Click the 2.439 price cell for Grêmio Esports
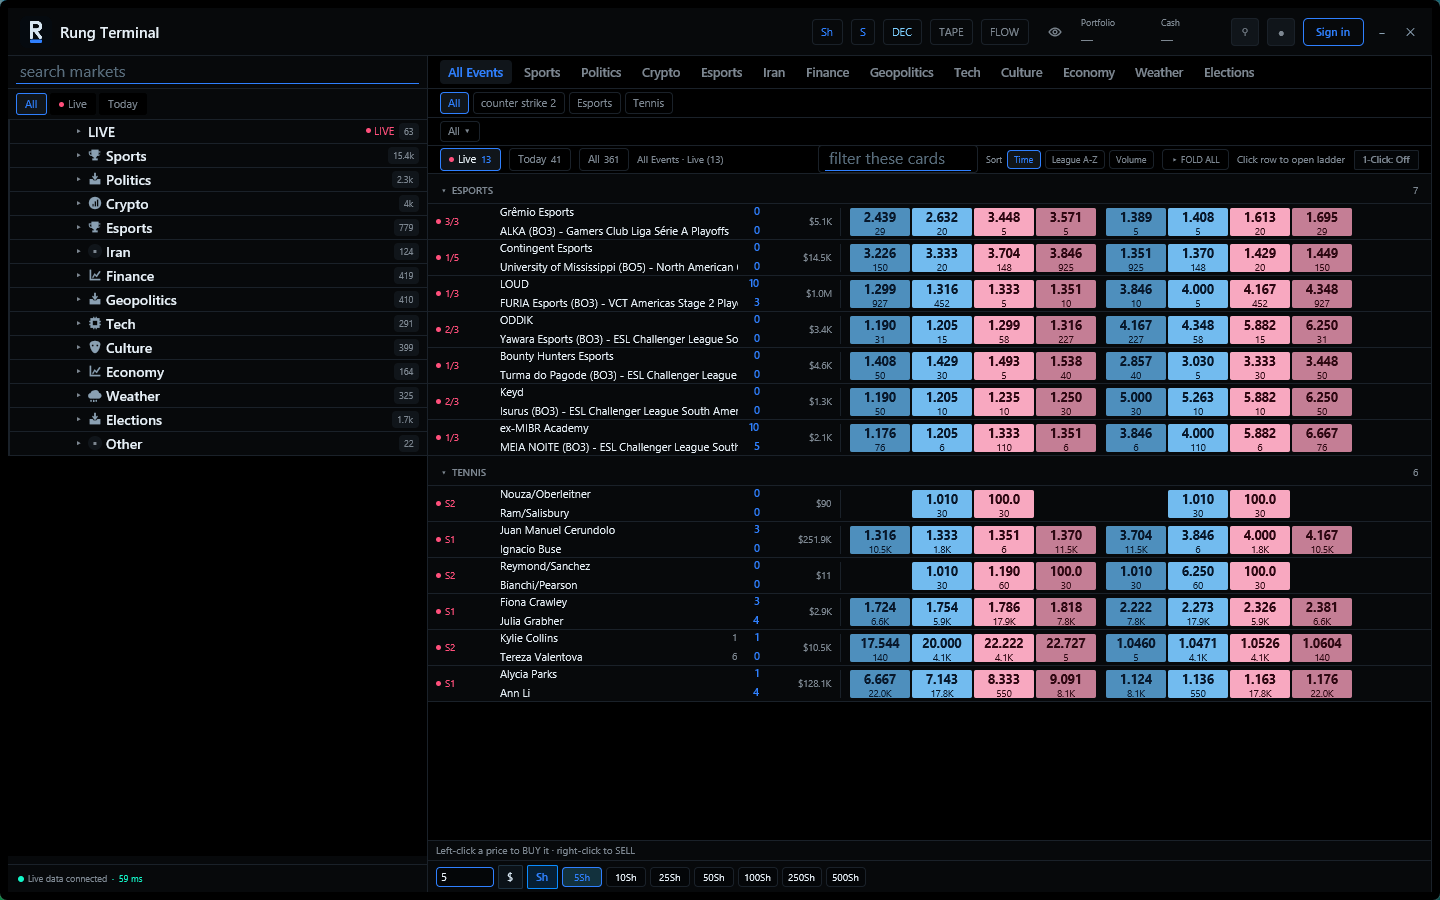 tap(880, 222)
